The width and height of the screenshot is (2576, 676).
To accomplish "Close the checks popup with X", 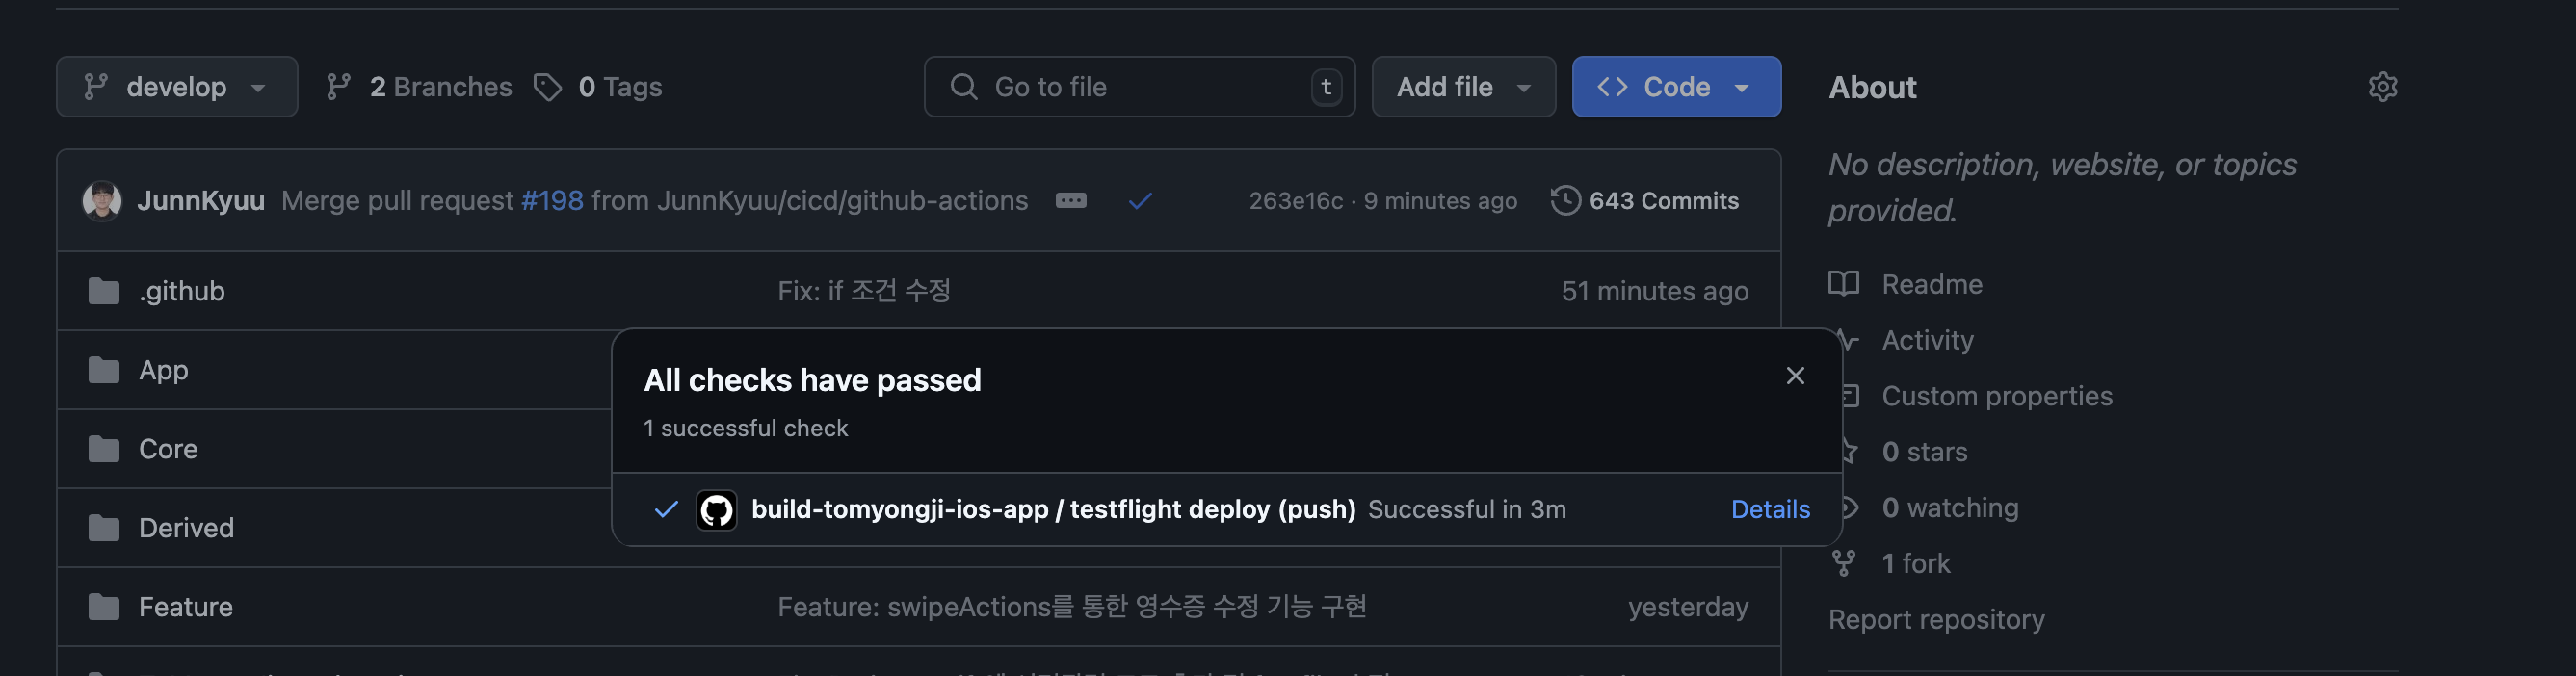I will pyautogui.click(x=1795, y=376).
